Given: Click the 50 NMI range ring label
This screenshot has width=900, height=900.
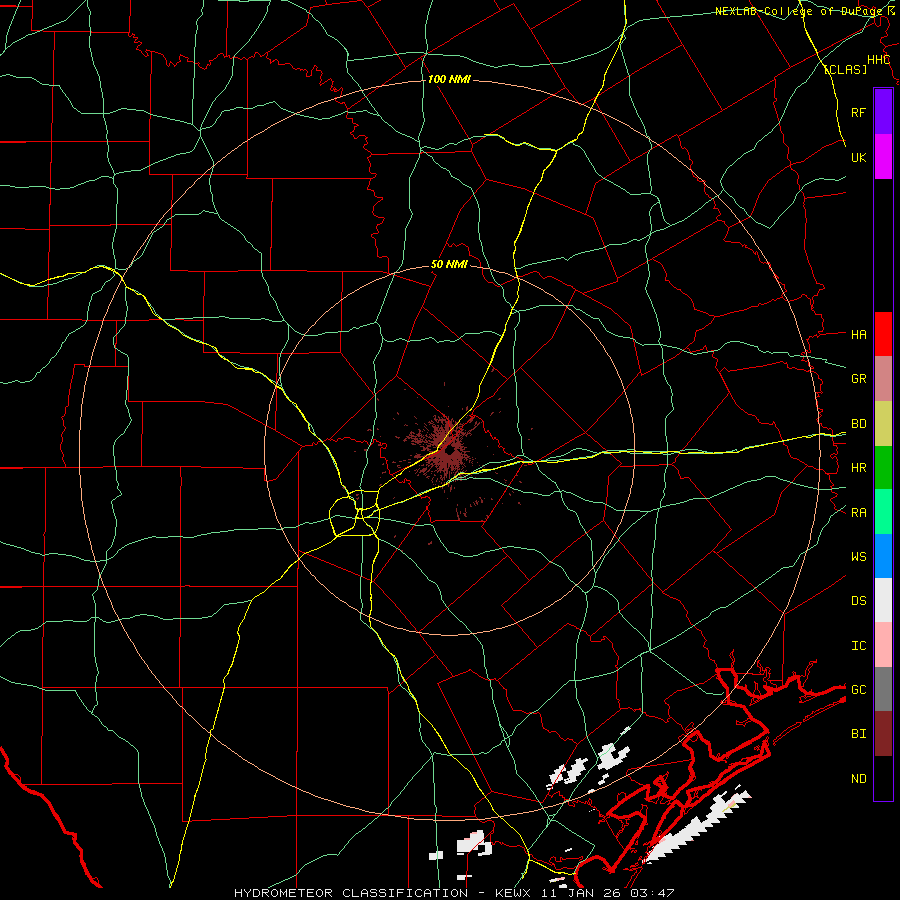Looking at the screenshot, I should point(449,264).
